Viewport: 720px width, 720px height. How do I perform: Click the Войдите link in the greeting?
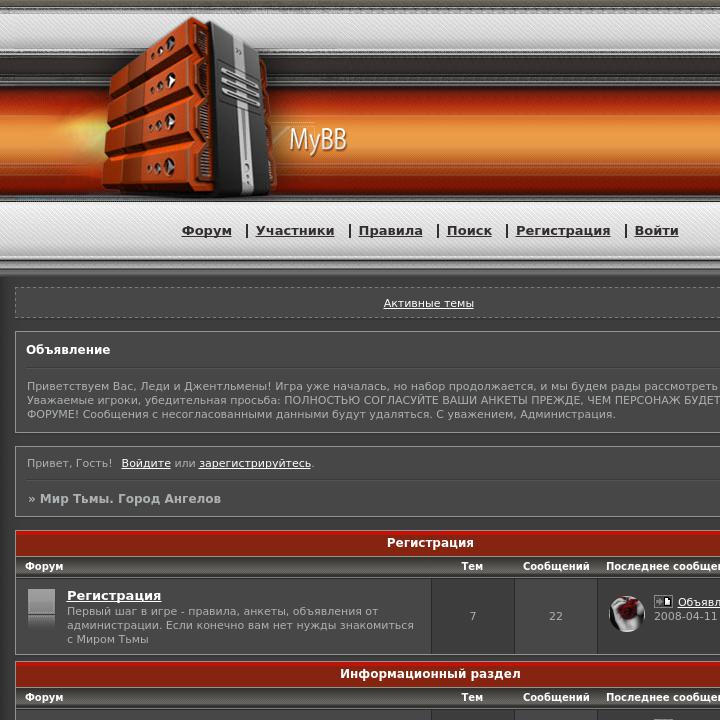coord(146,463)
